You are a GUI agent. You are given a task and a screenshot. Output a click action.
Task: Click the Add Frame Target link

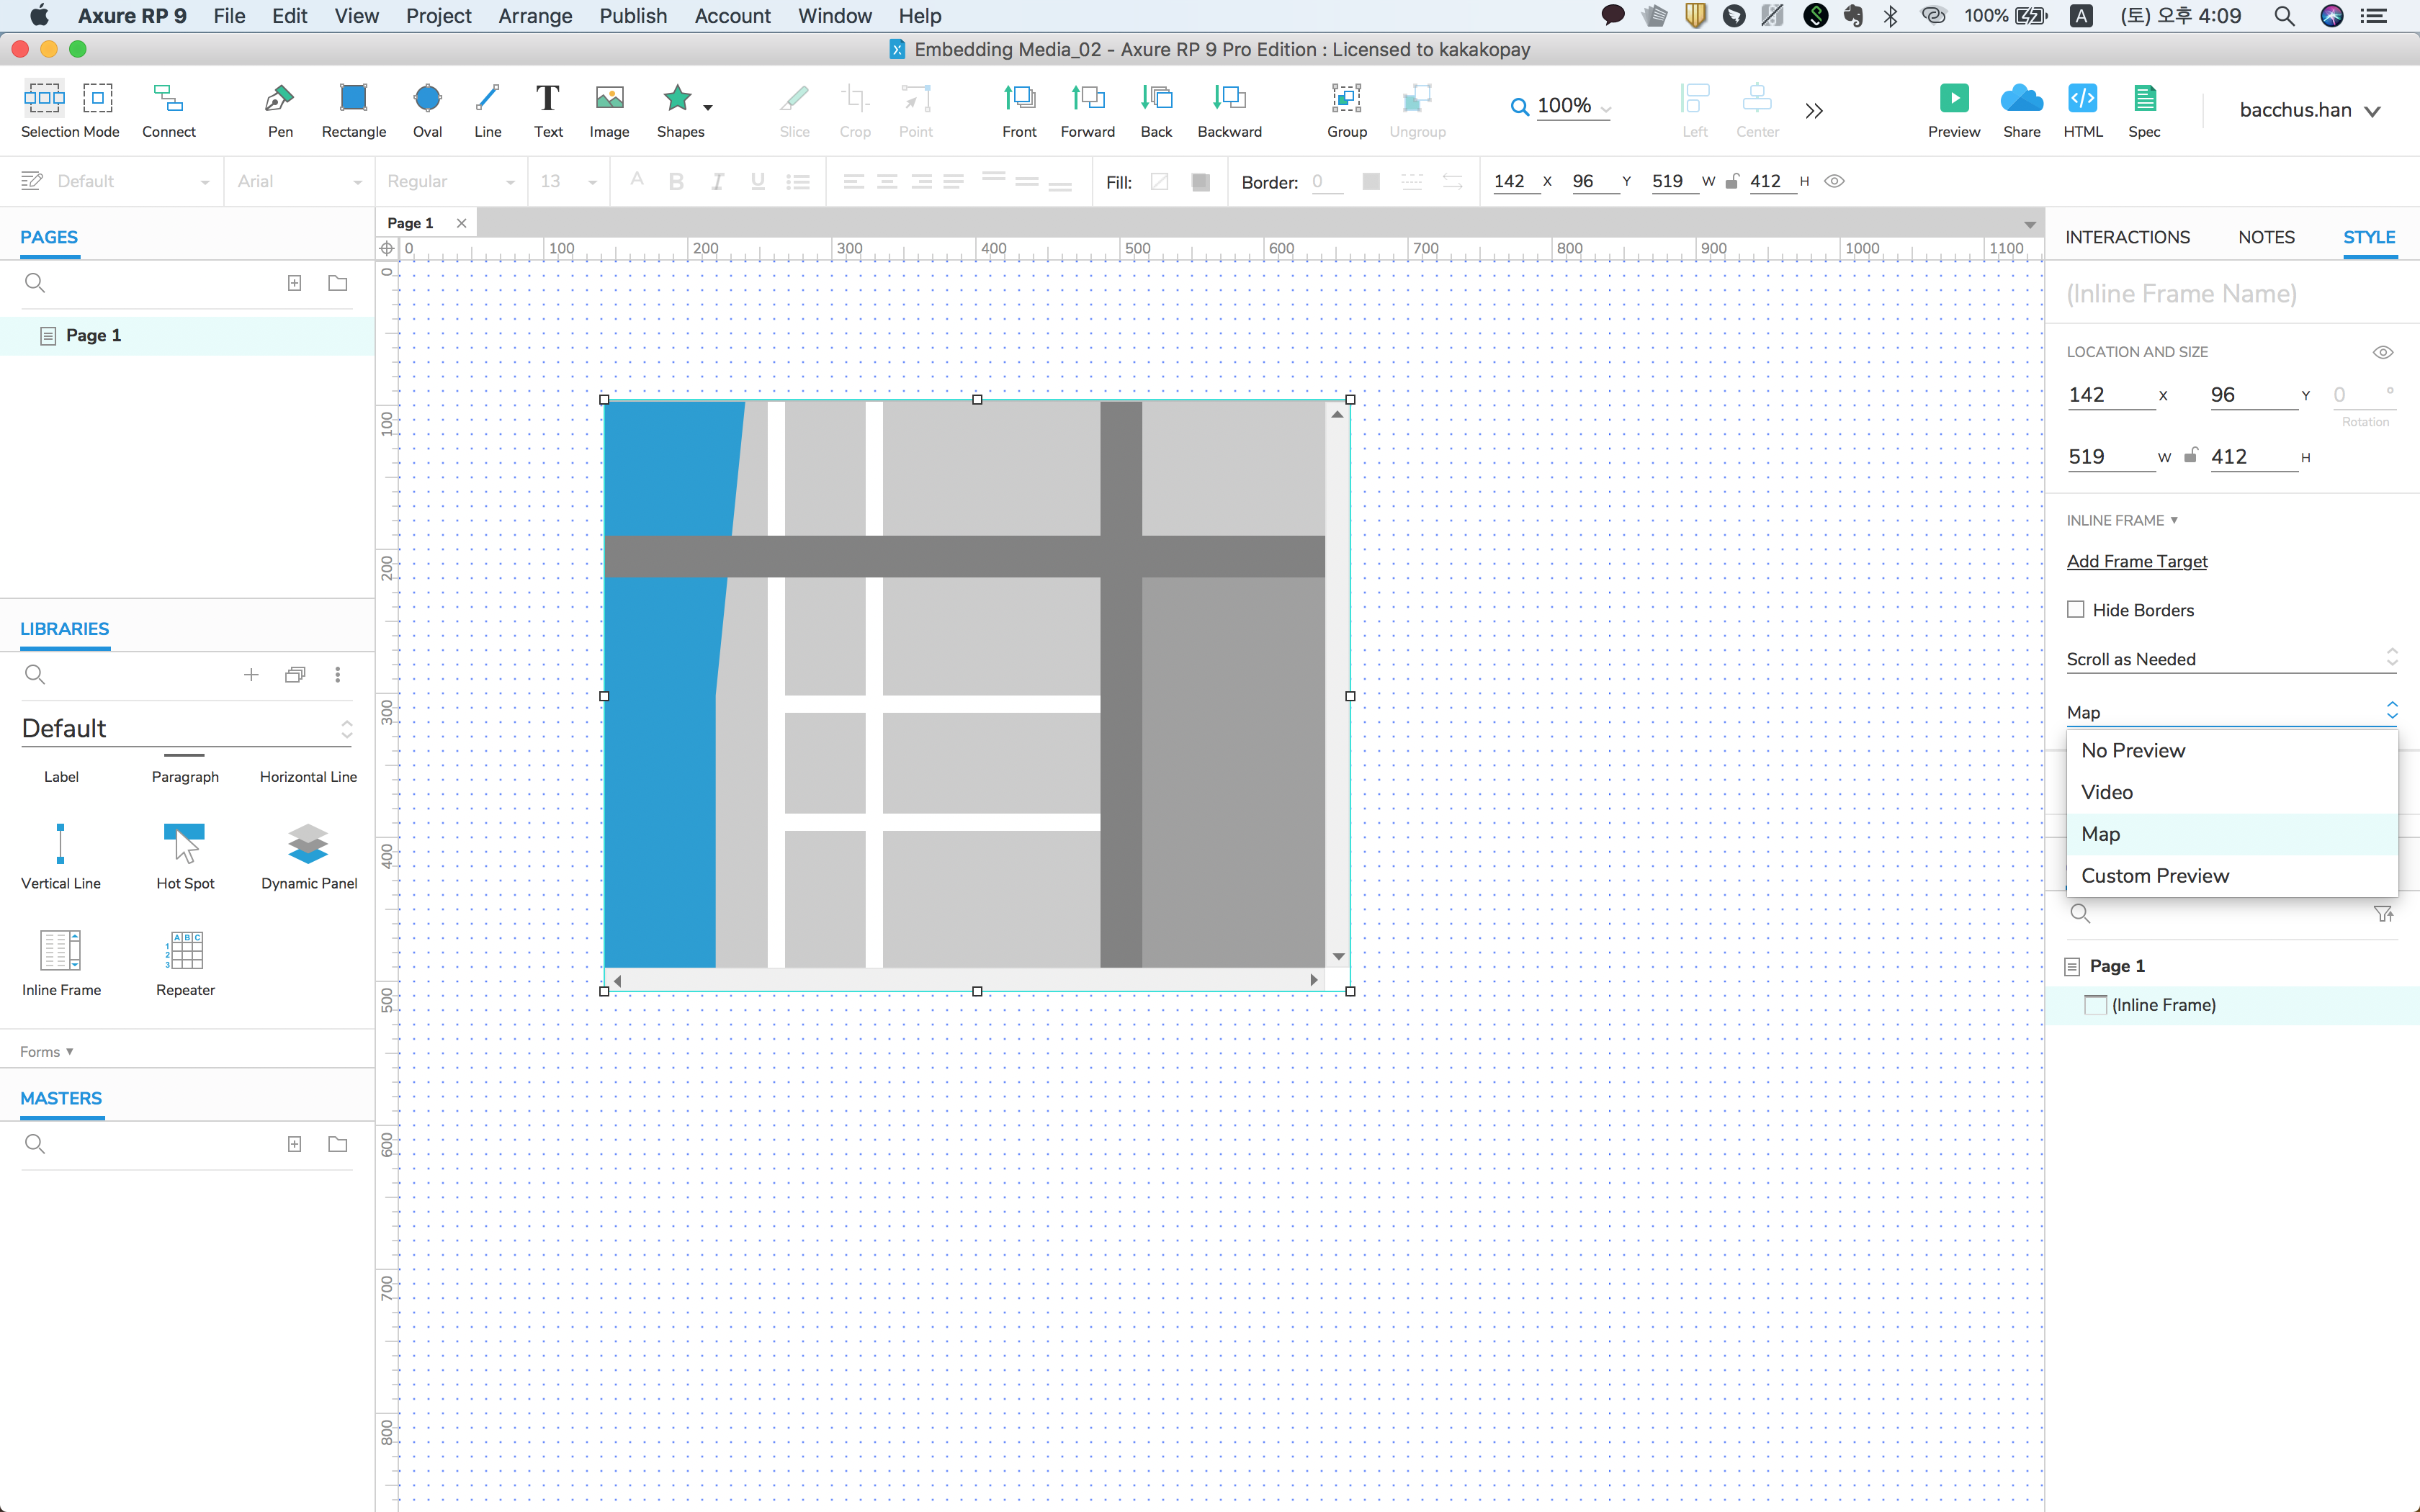pyautogui.click(x=2137, y=561)
